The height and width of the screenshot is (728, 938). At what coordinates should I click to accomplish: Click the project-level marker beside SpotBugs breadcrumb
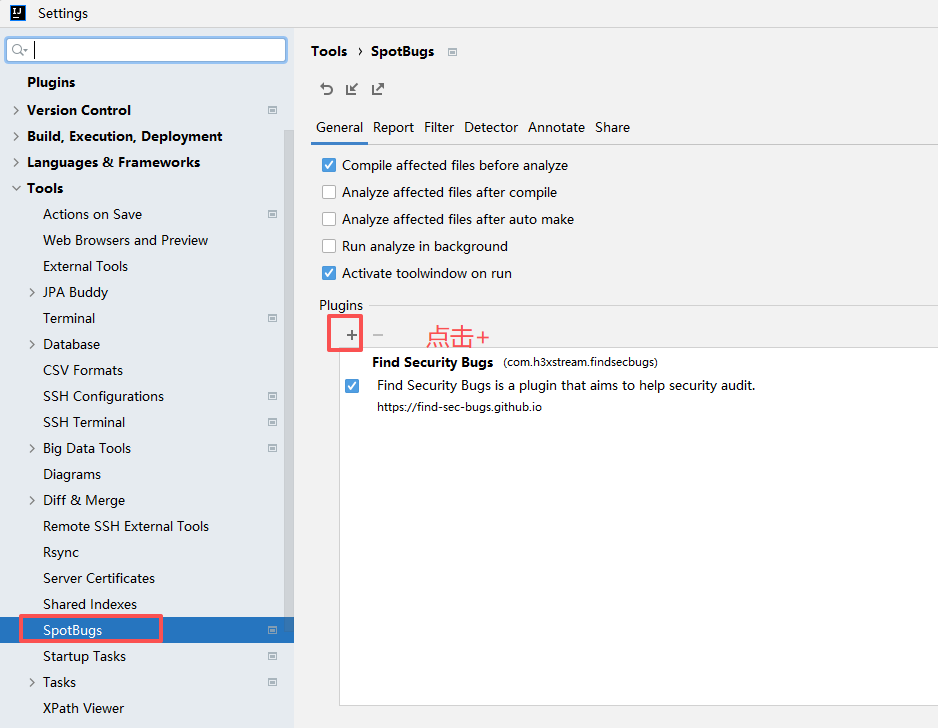(x=452, y=52)
